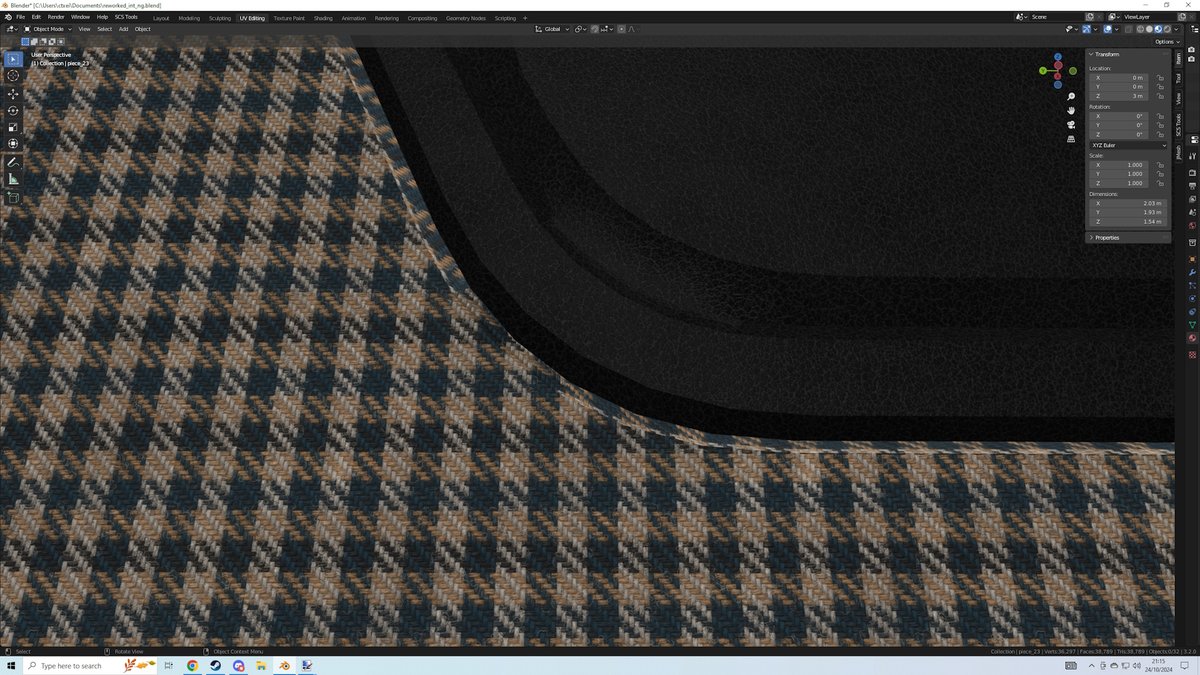Open the pivot point dropdown

pyautogui.click(x=580, y=29)
